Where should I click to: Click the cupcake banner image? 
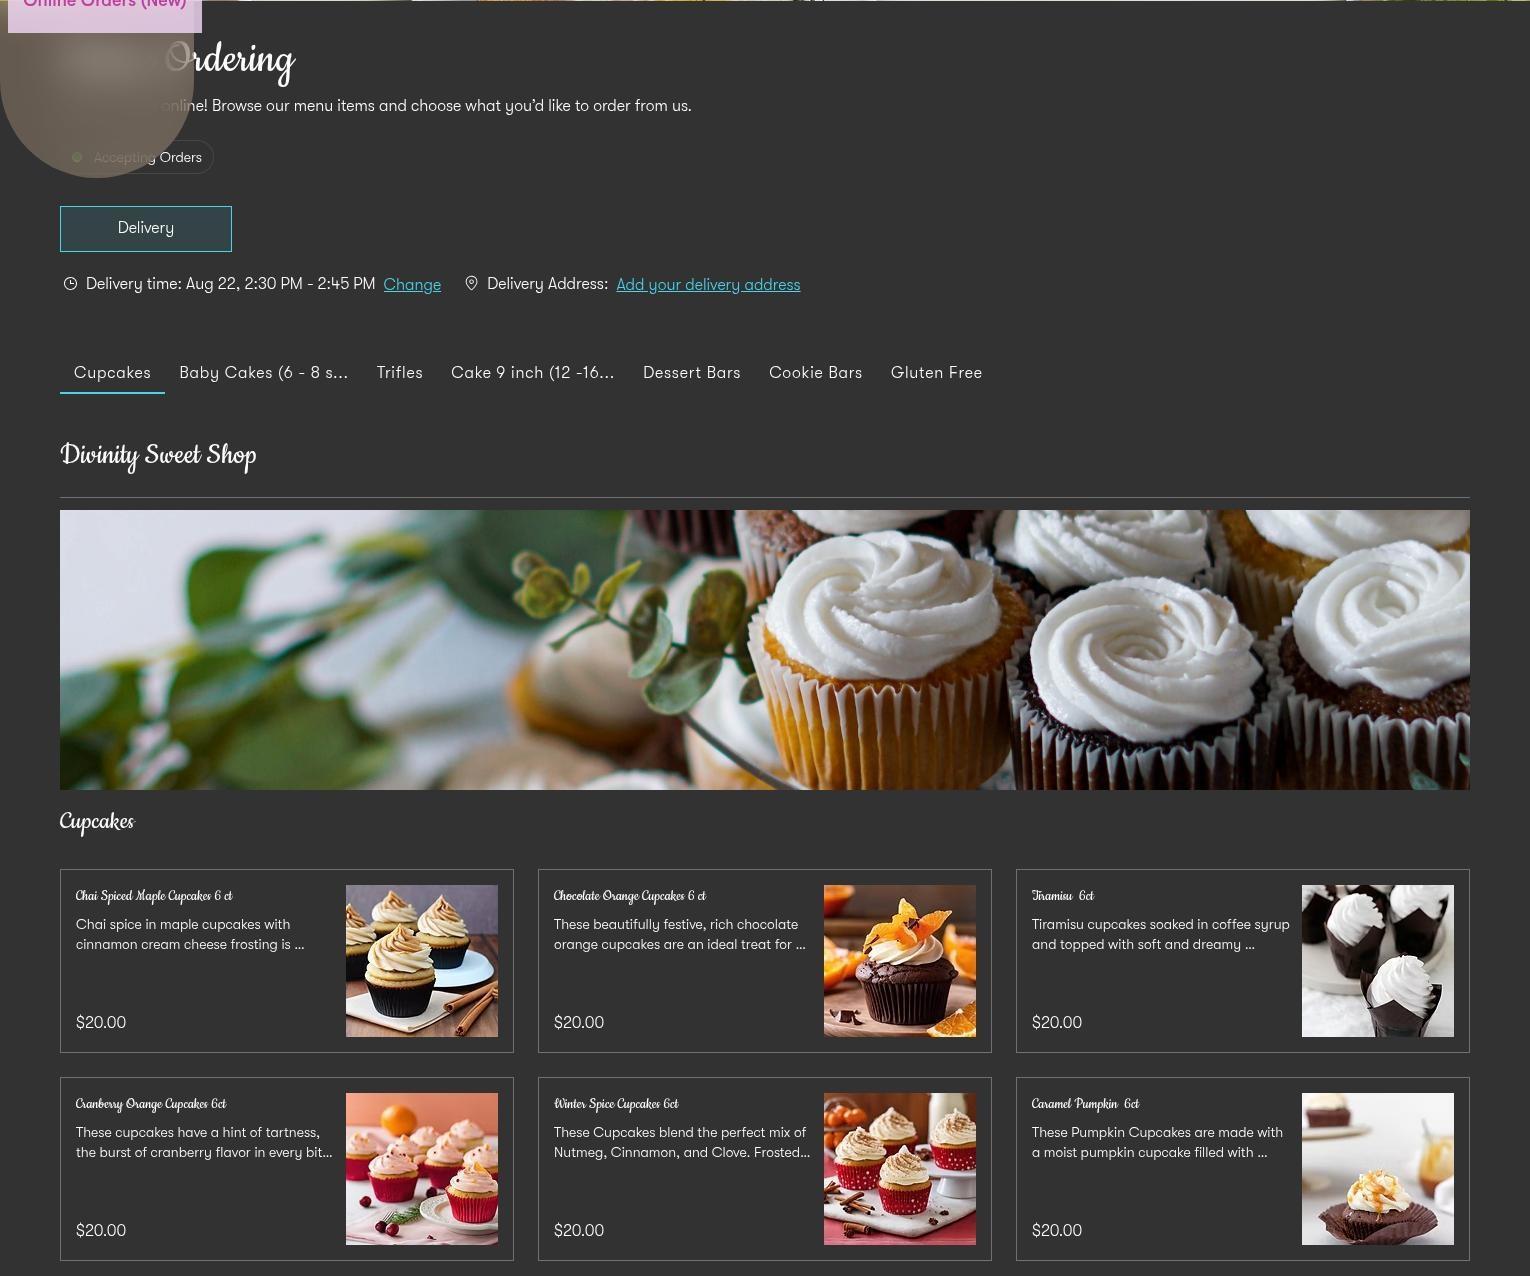765,650
